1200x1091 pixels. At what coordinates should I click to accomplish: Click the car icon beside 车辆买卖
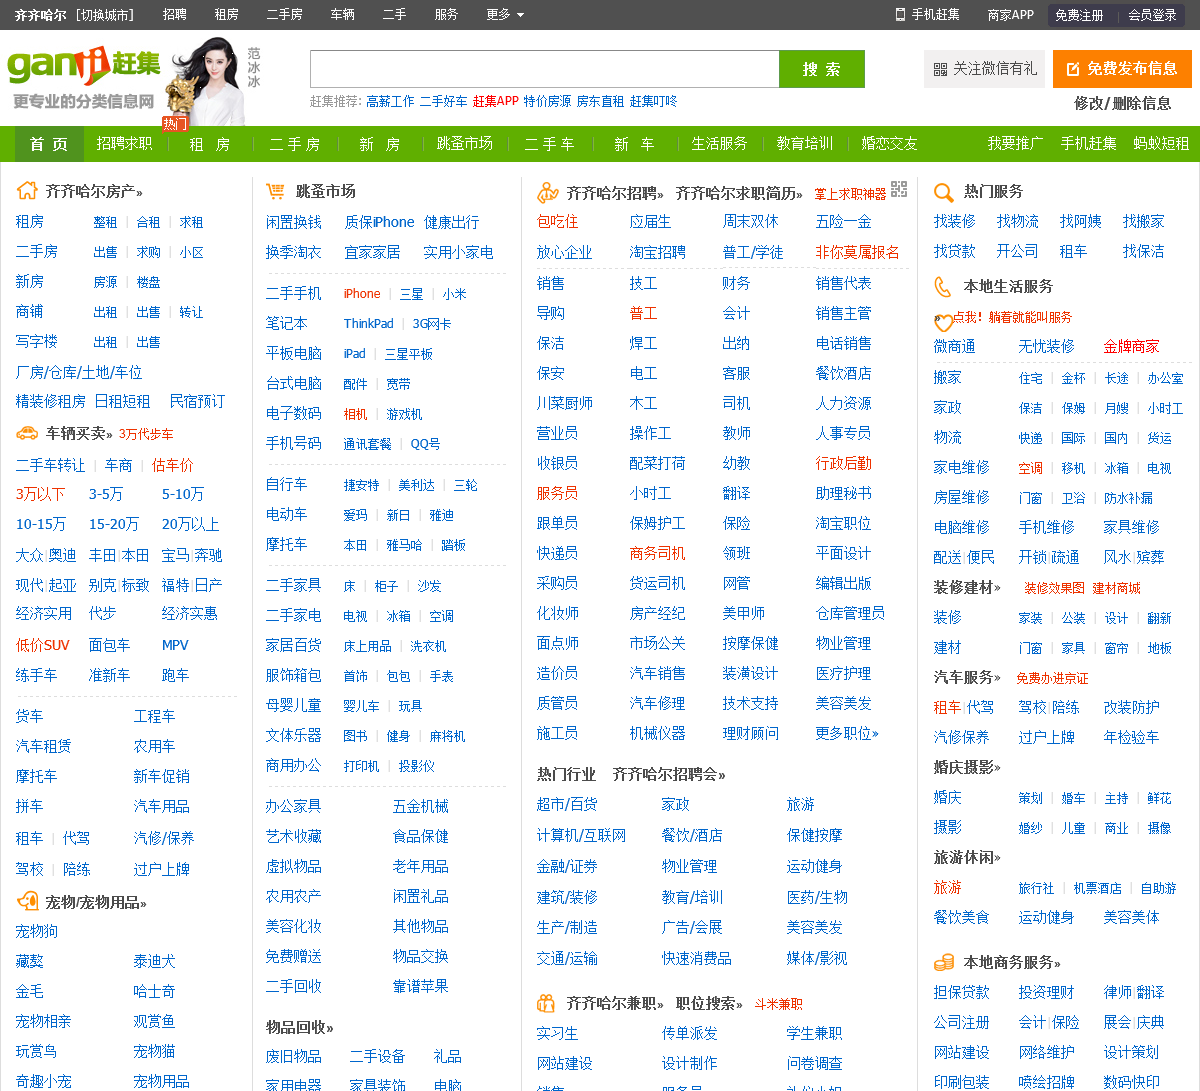[27, 433]
